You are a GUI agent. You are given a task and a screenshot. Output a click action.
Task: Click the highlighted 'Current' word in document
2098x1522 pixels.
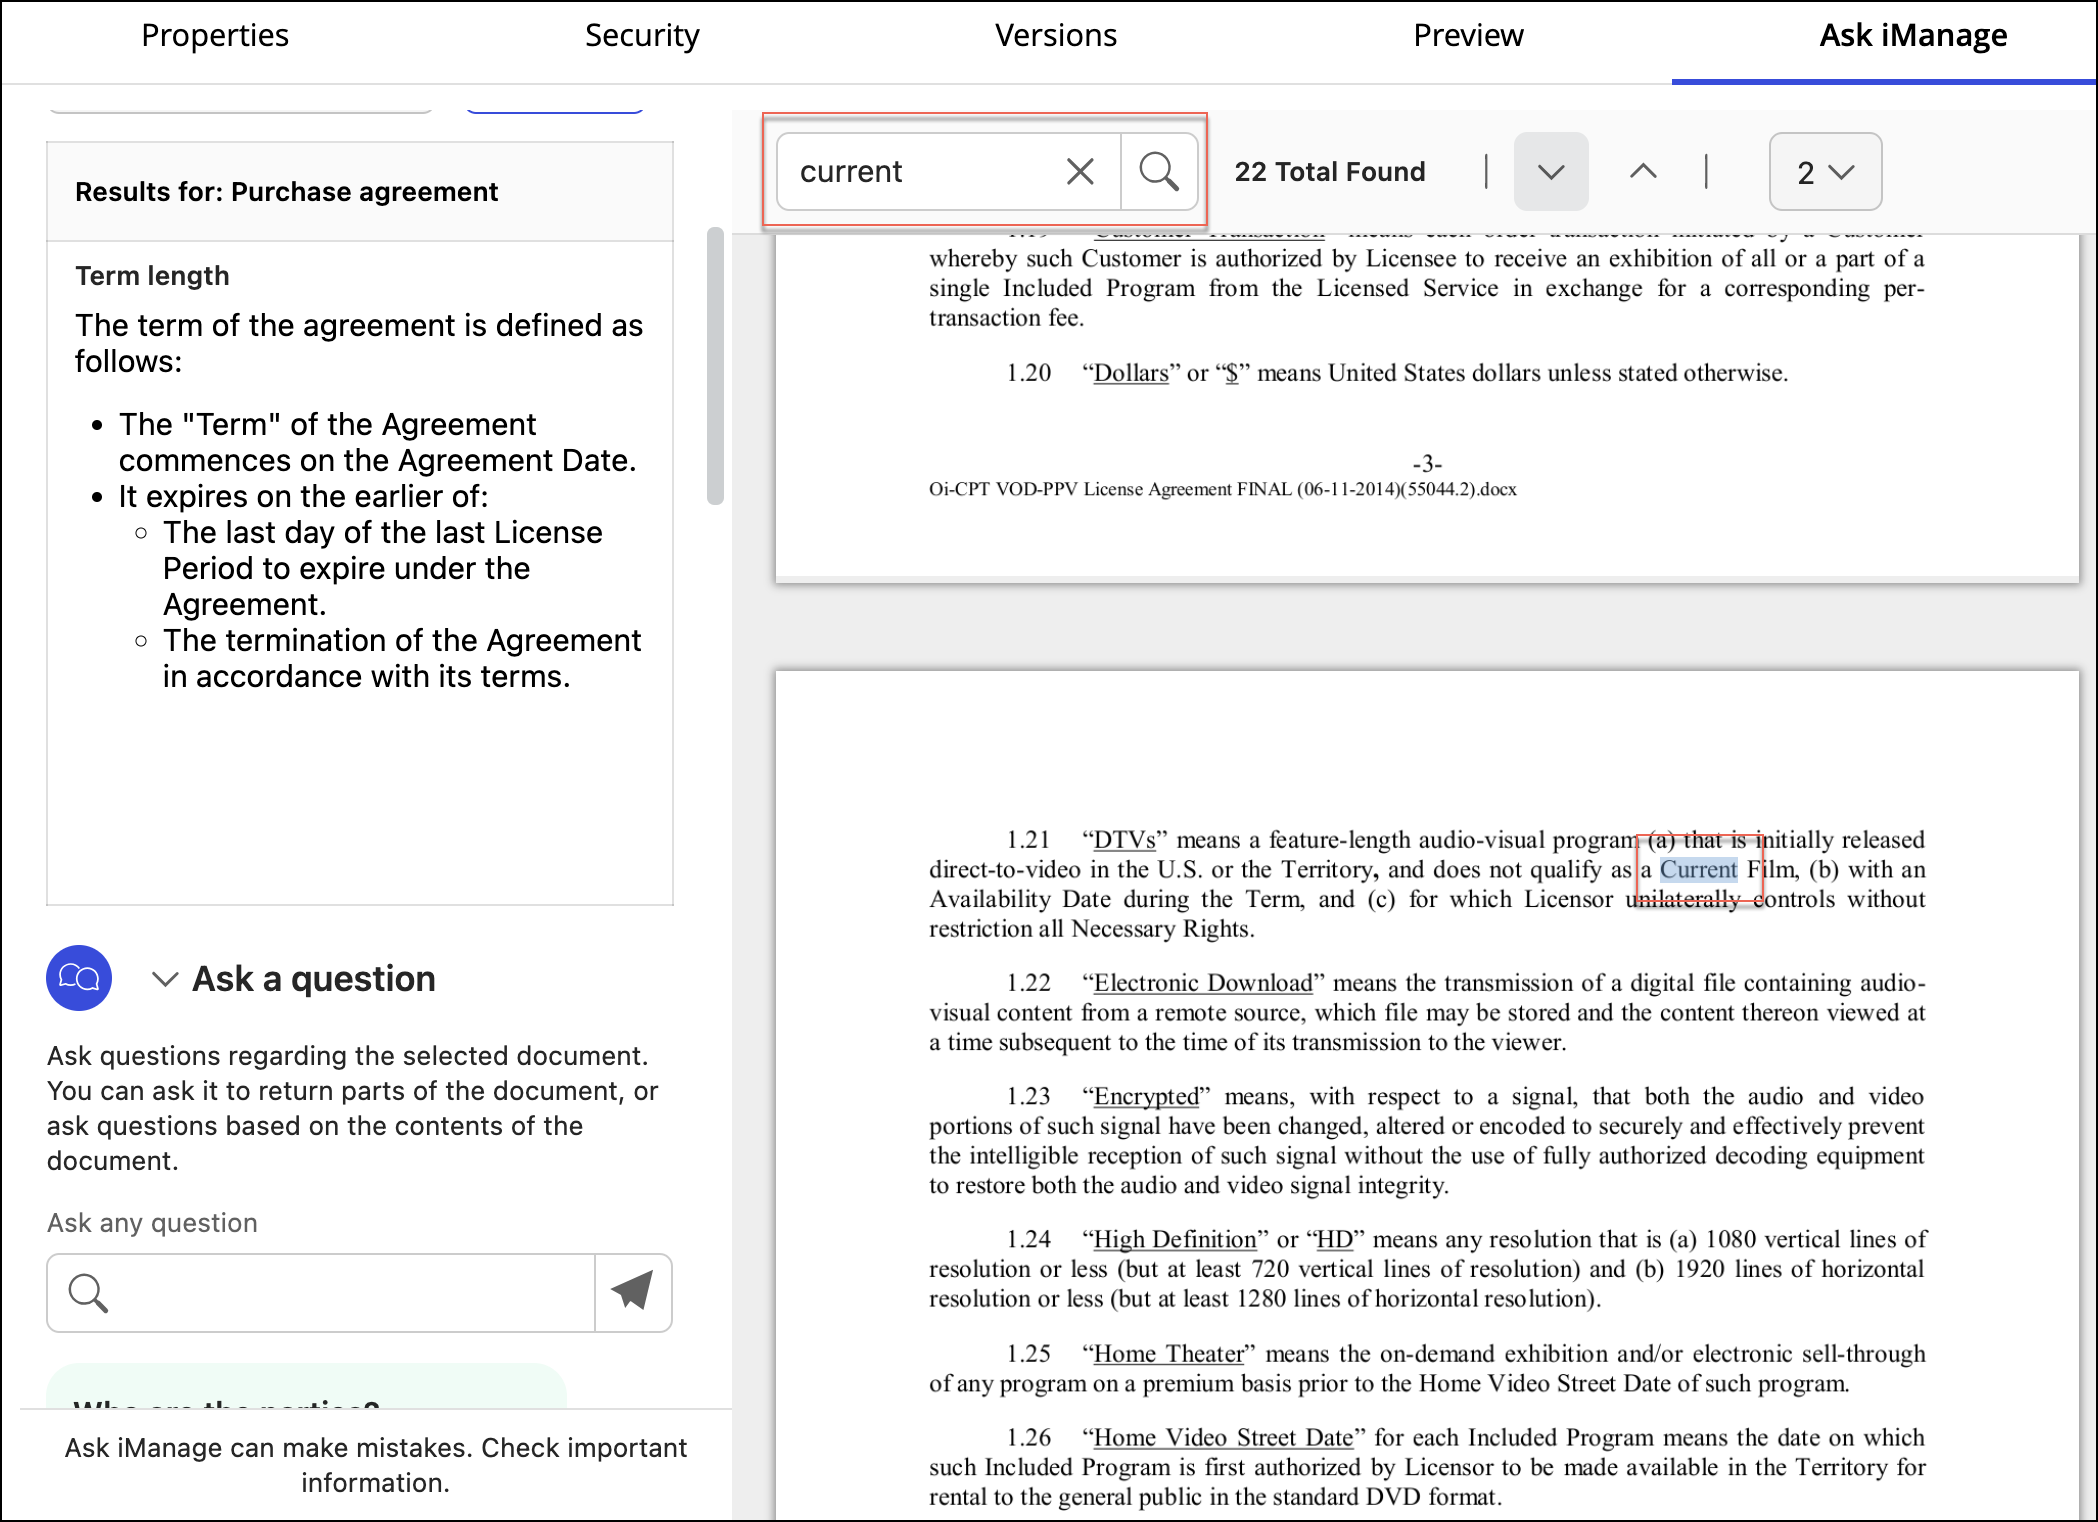[x=1698, y=870]
